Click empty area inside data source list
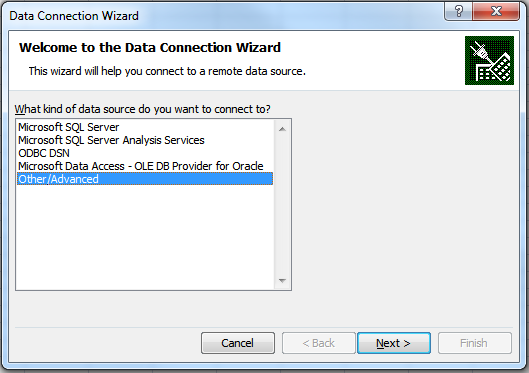This screenshot has width=529, height=373. (145, 236)
